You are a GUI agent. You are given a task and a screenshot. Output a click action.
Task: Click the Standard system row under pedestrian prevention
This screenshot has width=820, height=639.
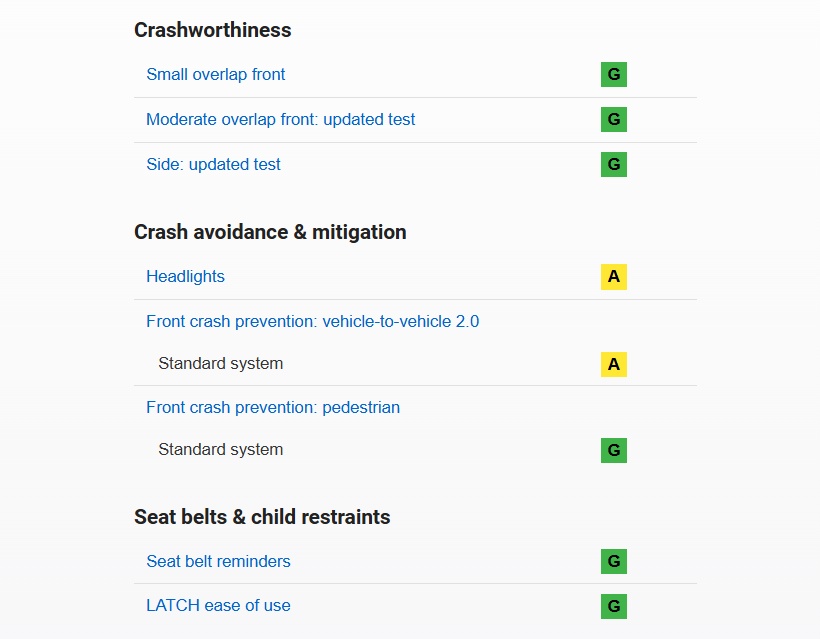[220, 450]
